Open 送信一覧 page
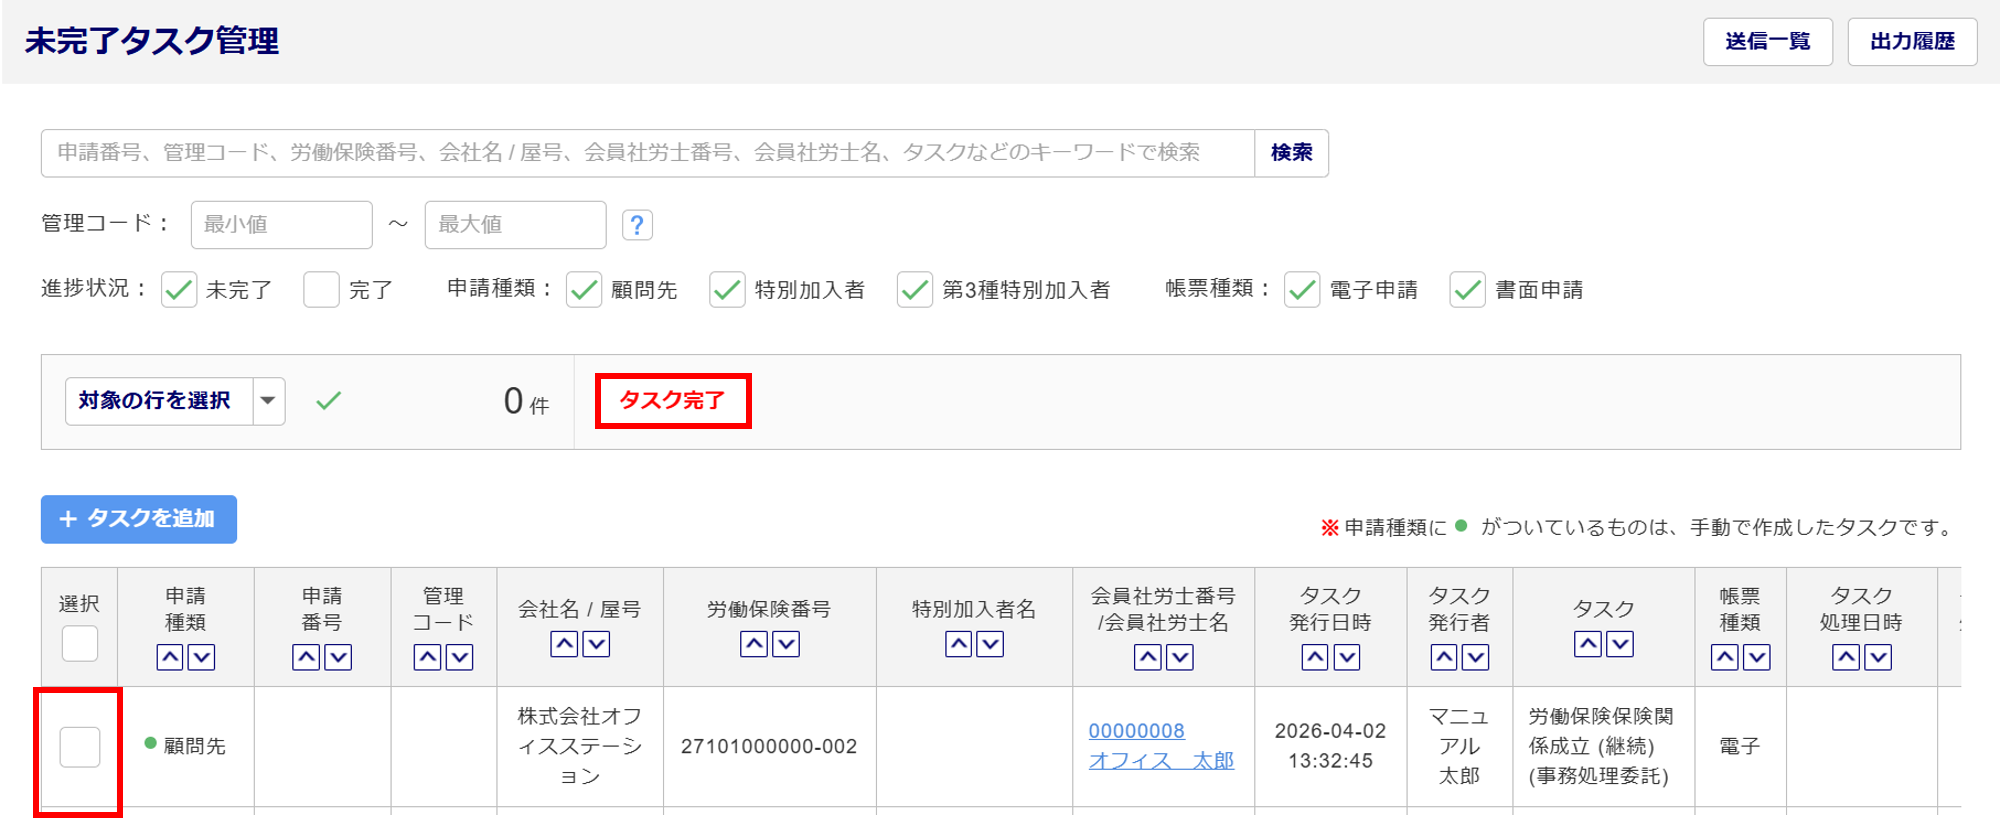2000x818 pixels. (1767, 42)
